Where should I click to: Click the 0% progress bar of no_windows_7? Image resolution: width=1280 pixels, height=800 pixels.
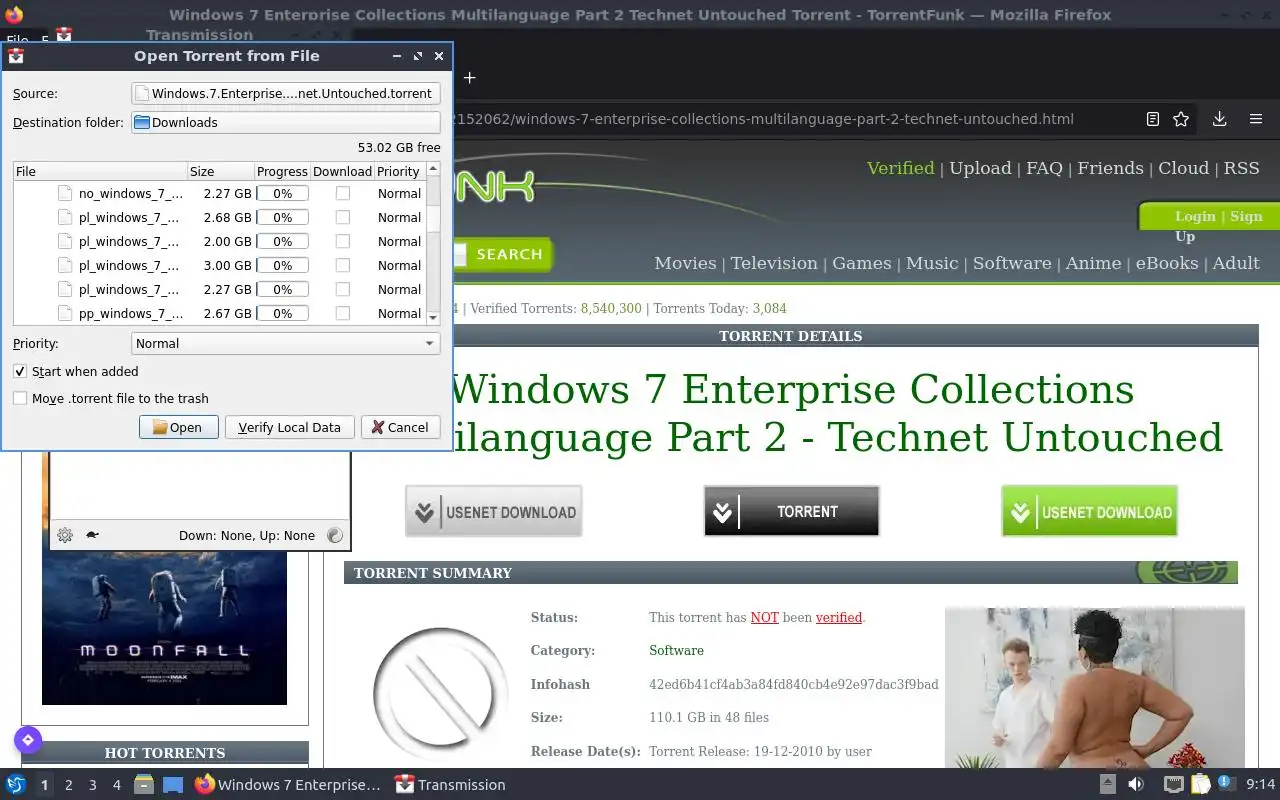tap(283, 193)
